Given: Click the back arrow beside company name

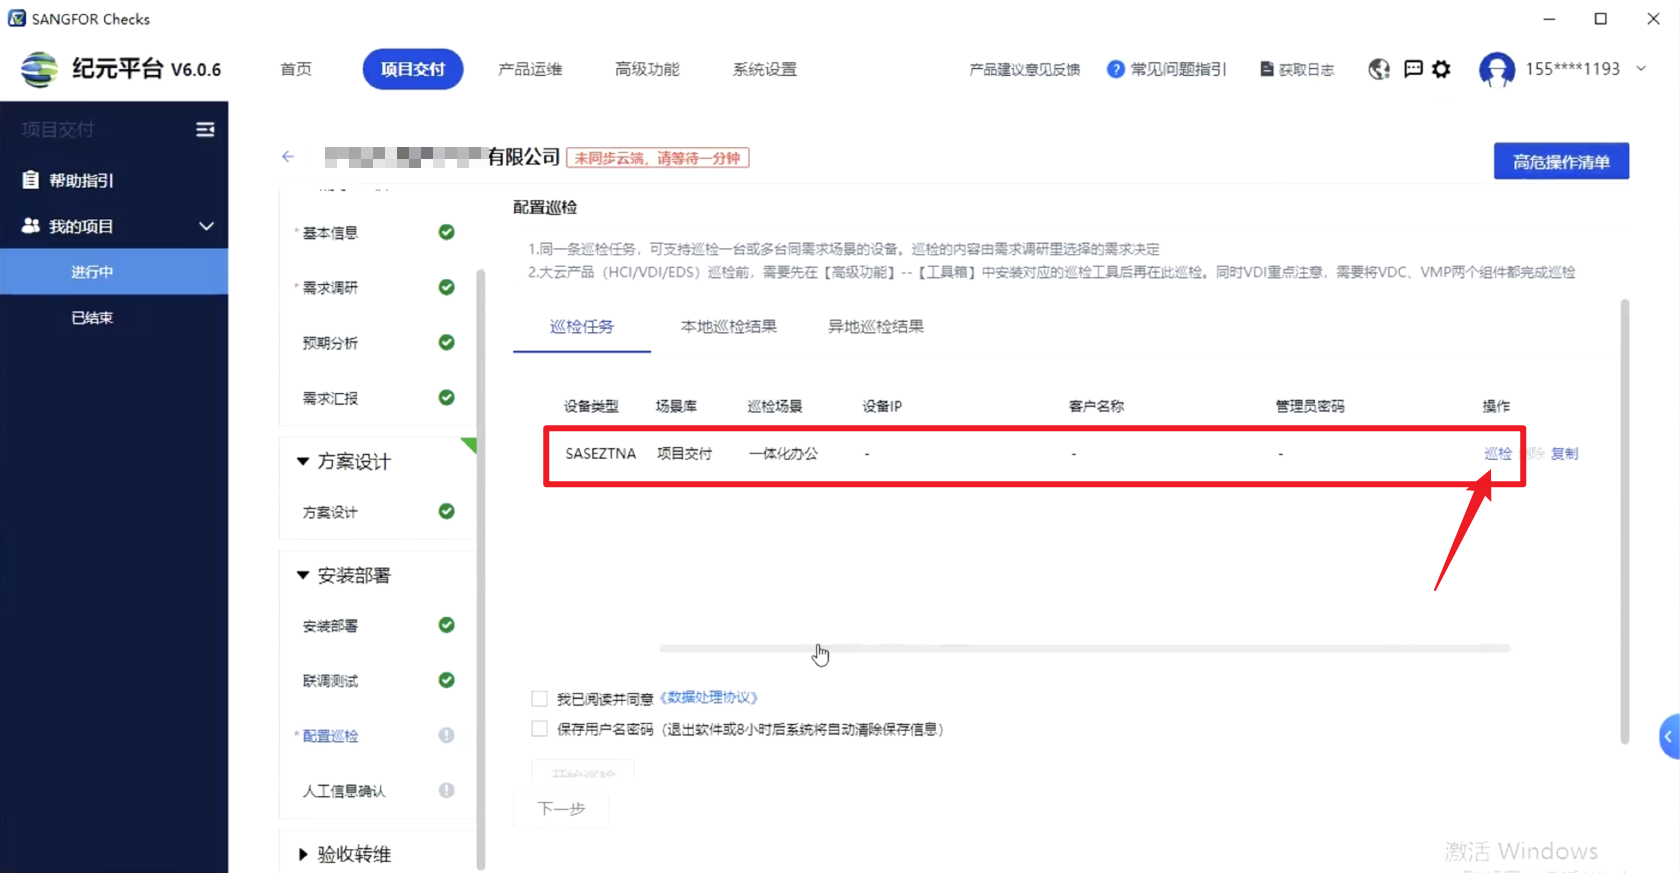Looking at the screenshot, I should pyautogui.click(x=288, y=157).
